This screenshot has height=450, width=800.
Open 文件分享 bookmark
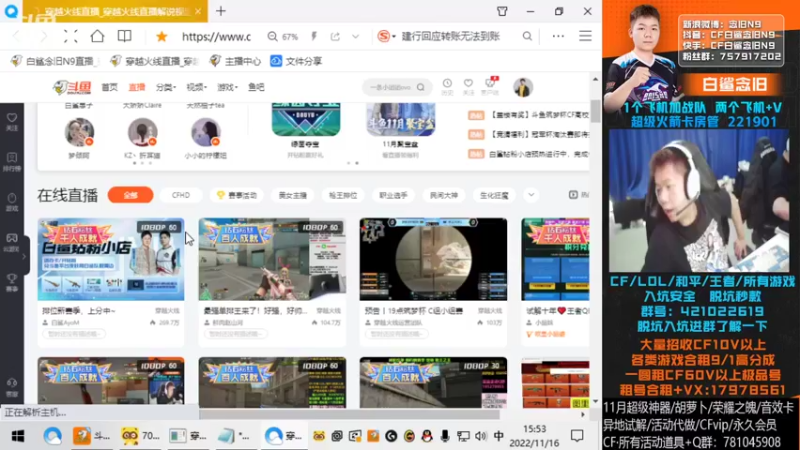tap(296, 61)
